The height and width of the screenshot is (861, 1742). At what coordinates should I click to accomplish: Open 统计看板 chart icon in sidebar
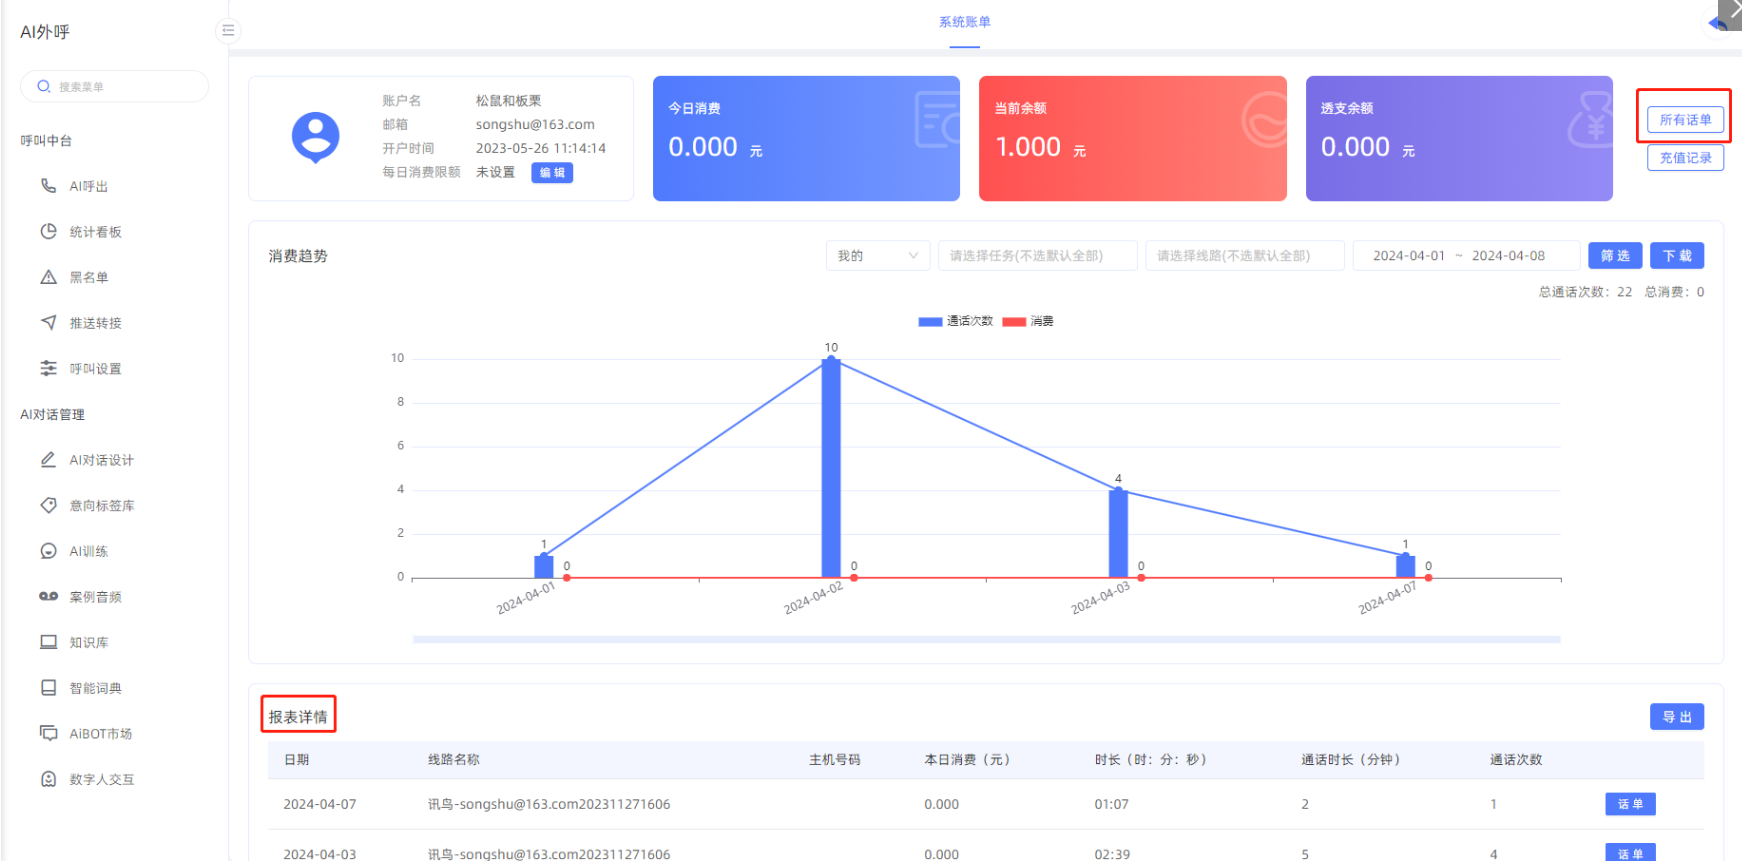point(48,232)
